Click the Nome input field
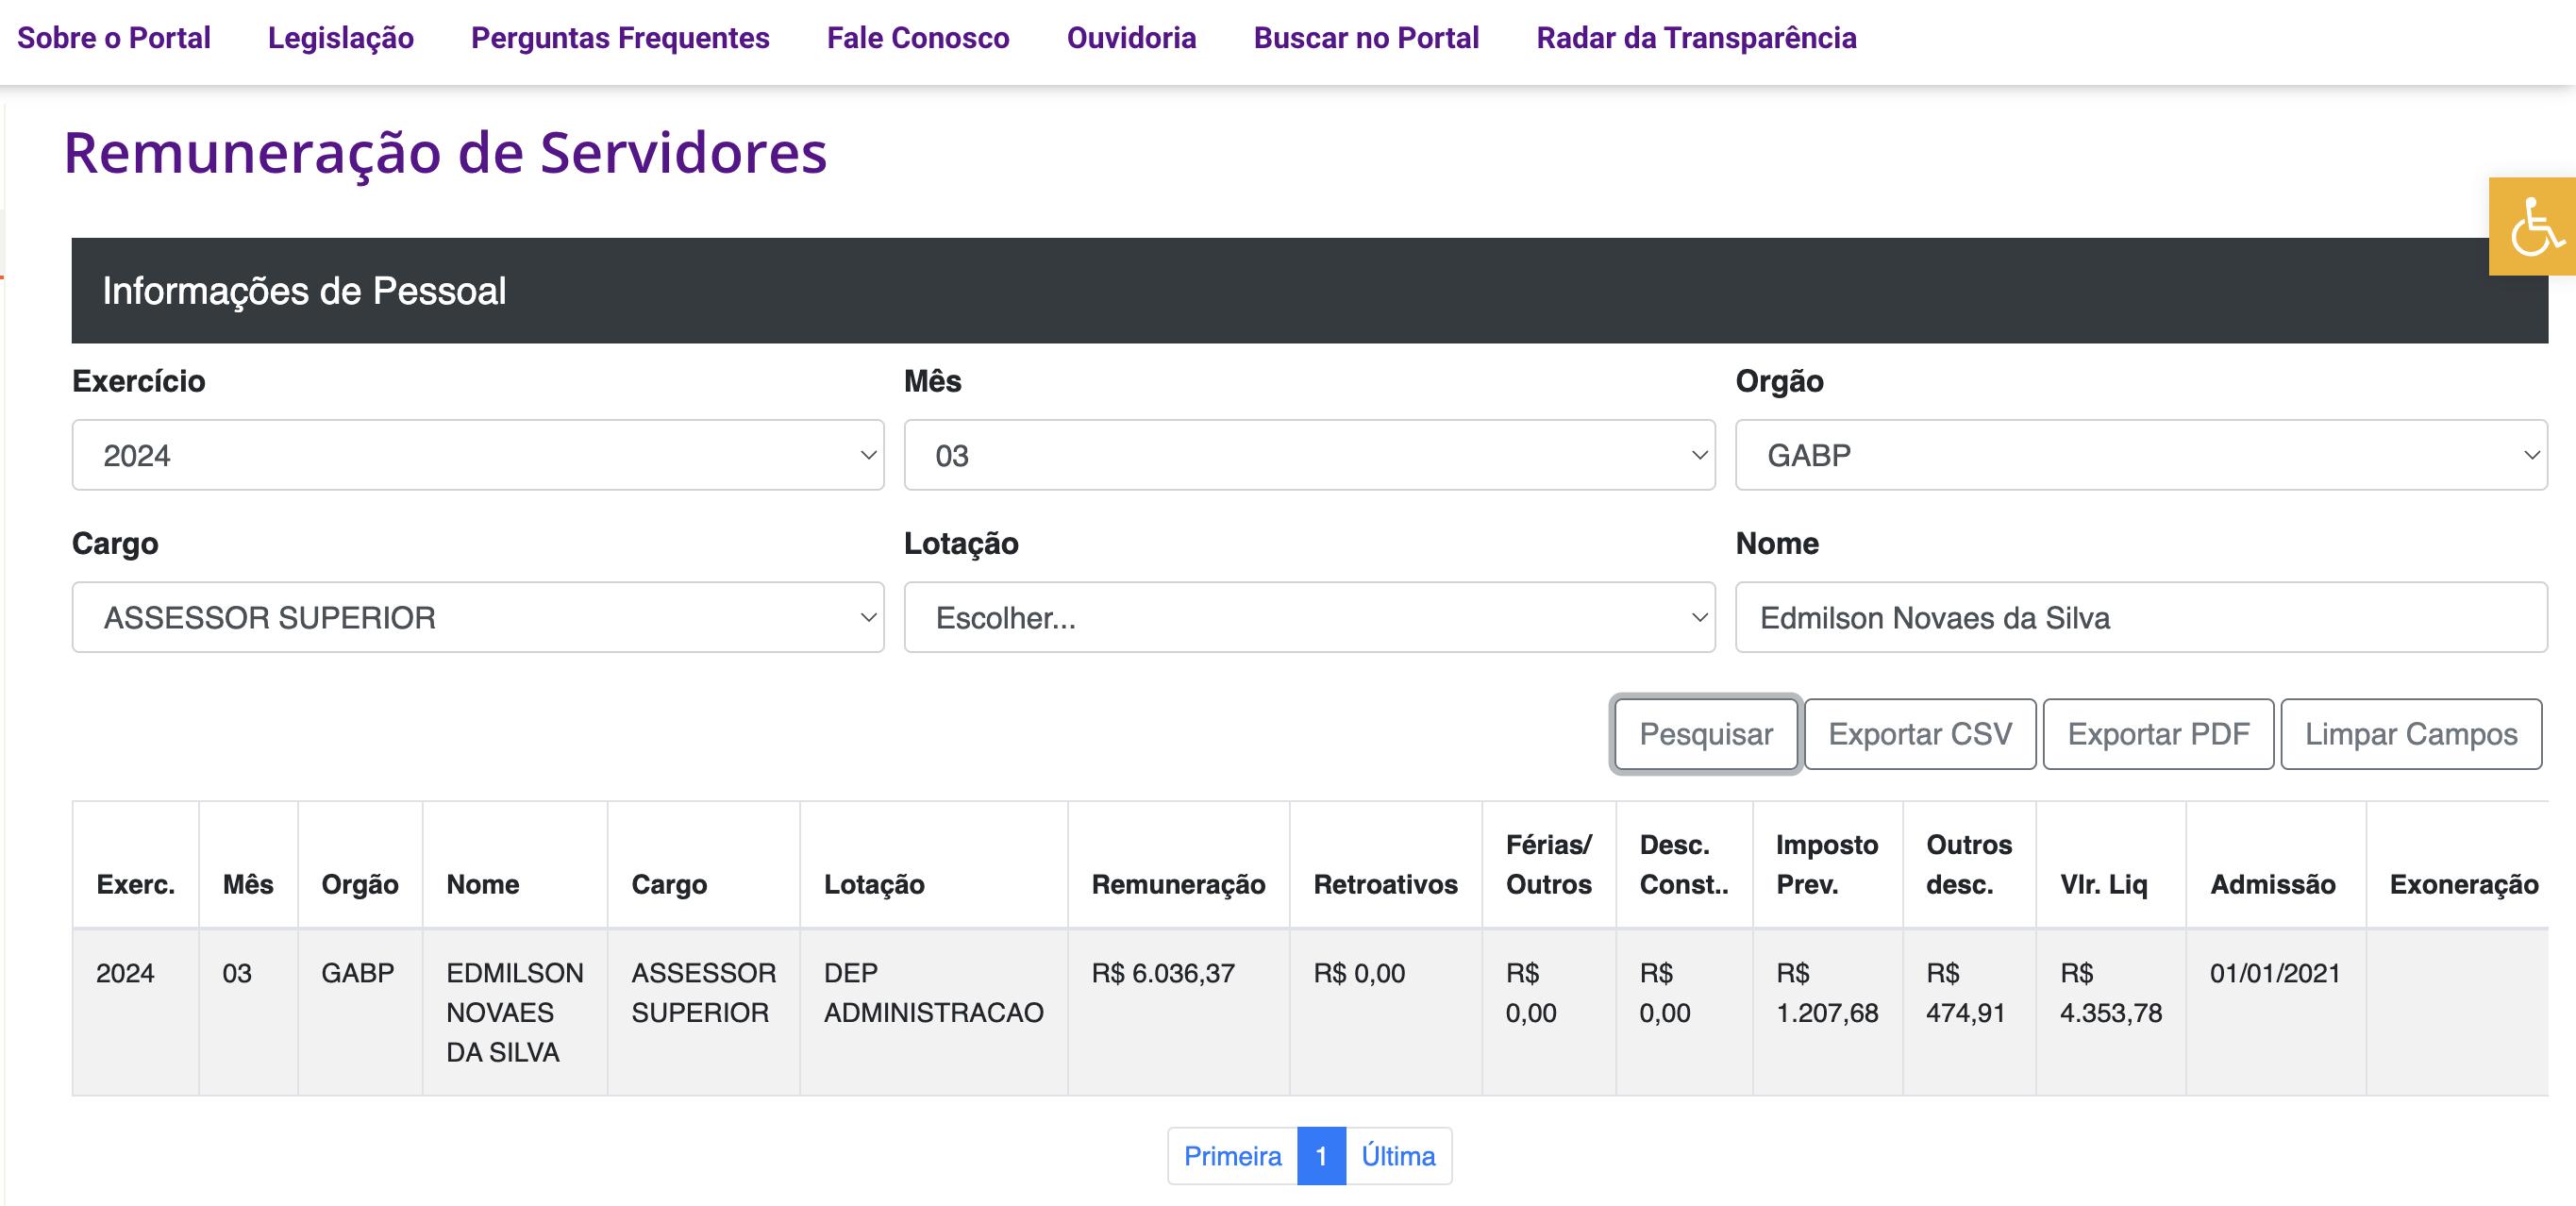2576x1206 pixels. click(2141, 617)
